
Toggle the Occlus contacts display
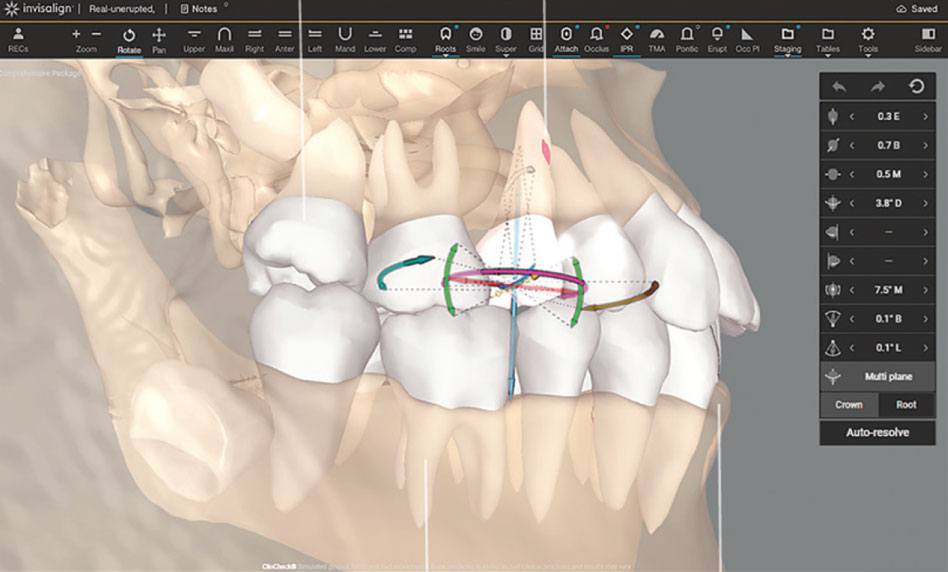(596, 40)
